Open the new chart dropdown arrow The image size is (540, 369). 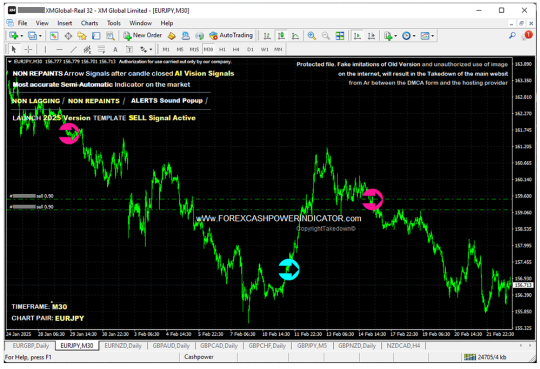tap(21, 36)
